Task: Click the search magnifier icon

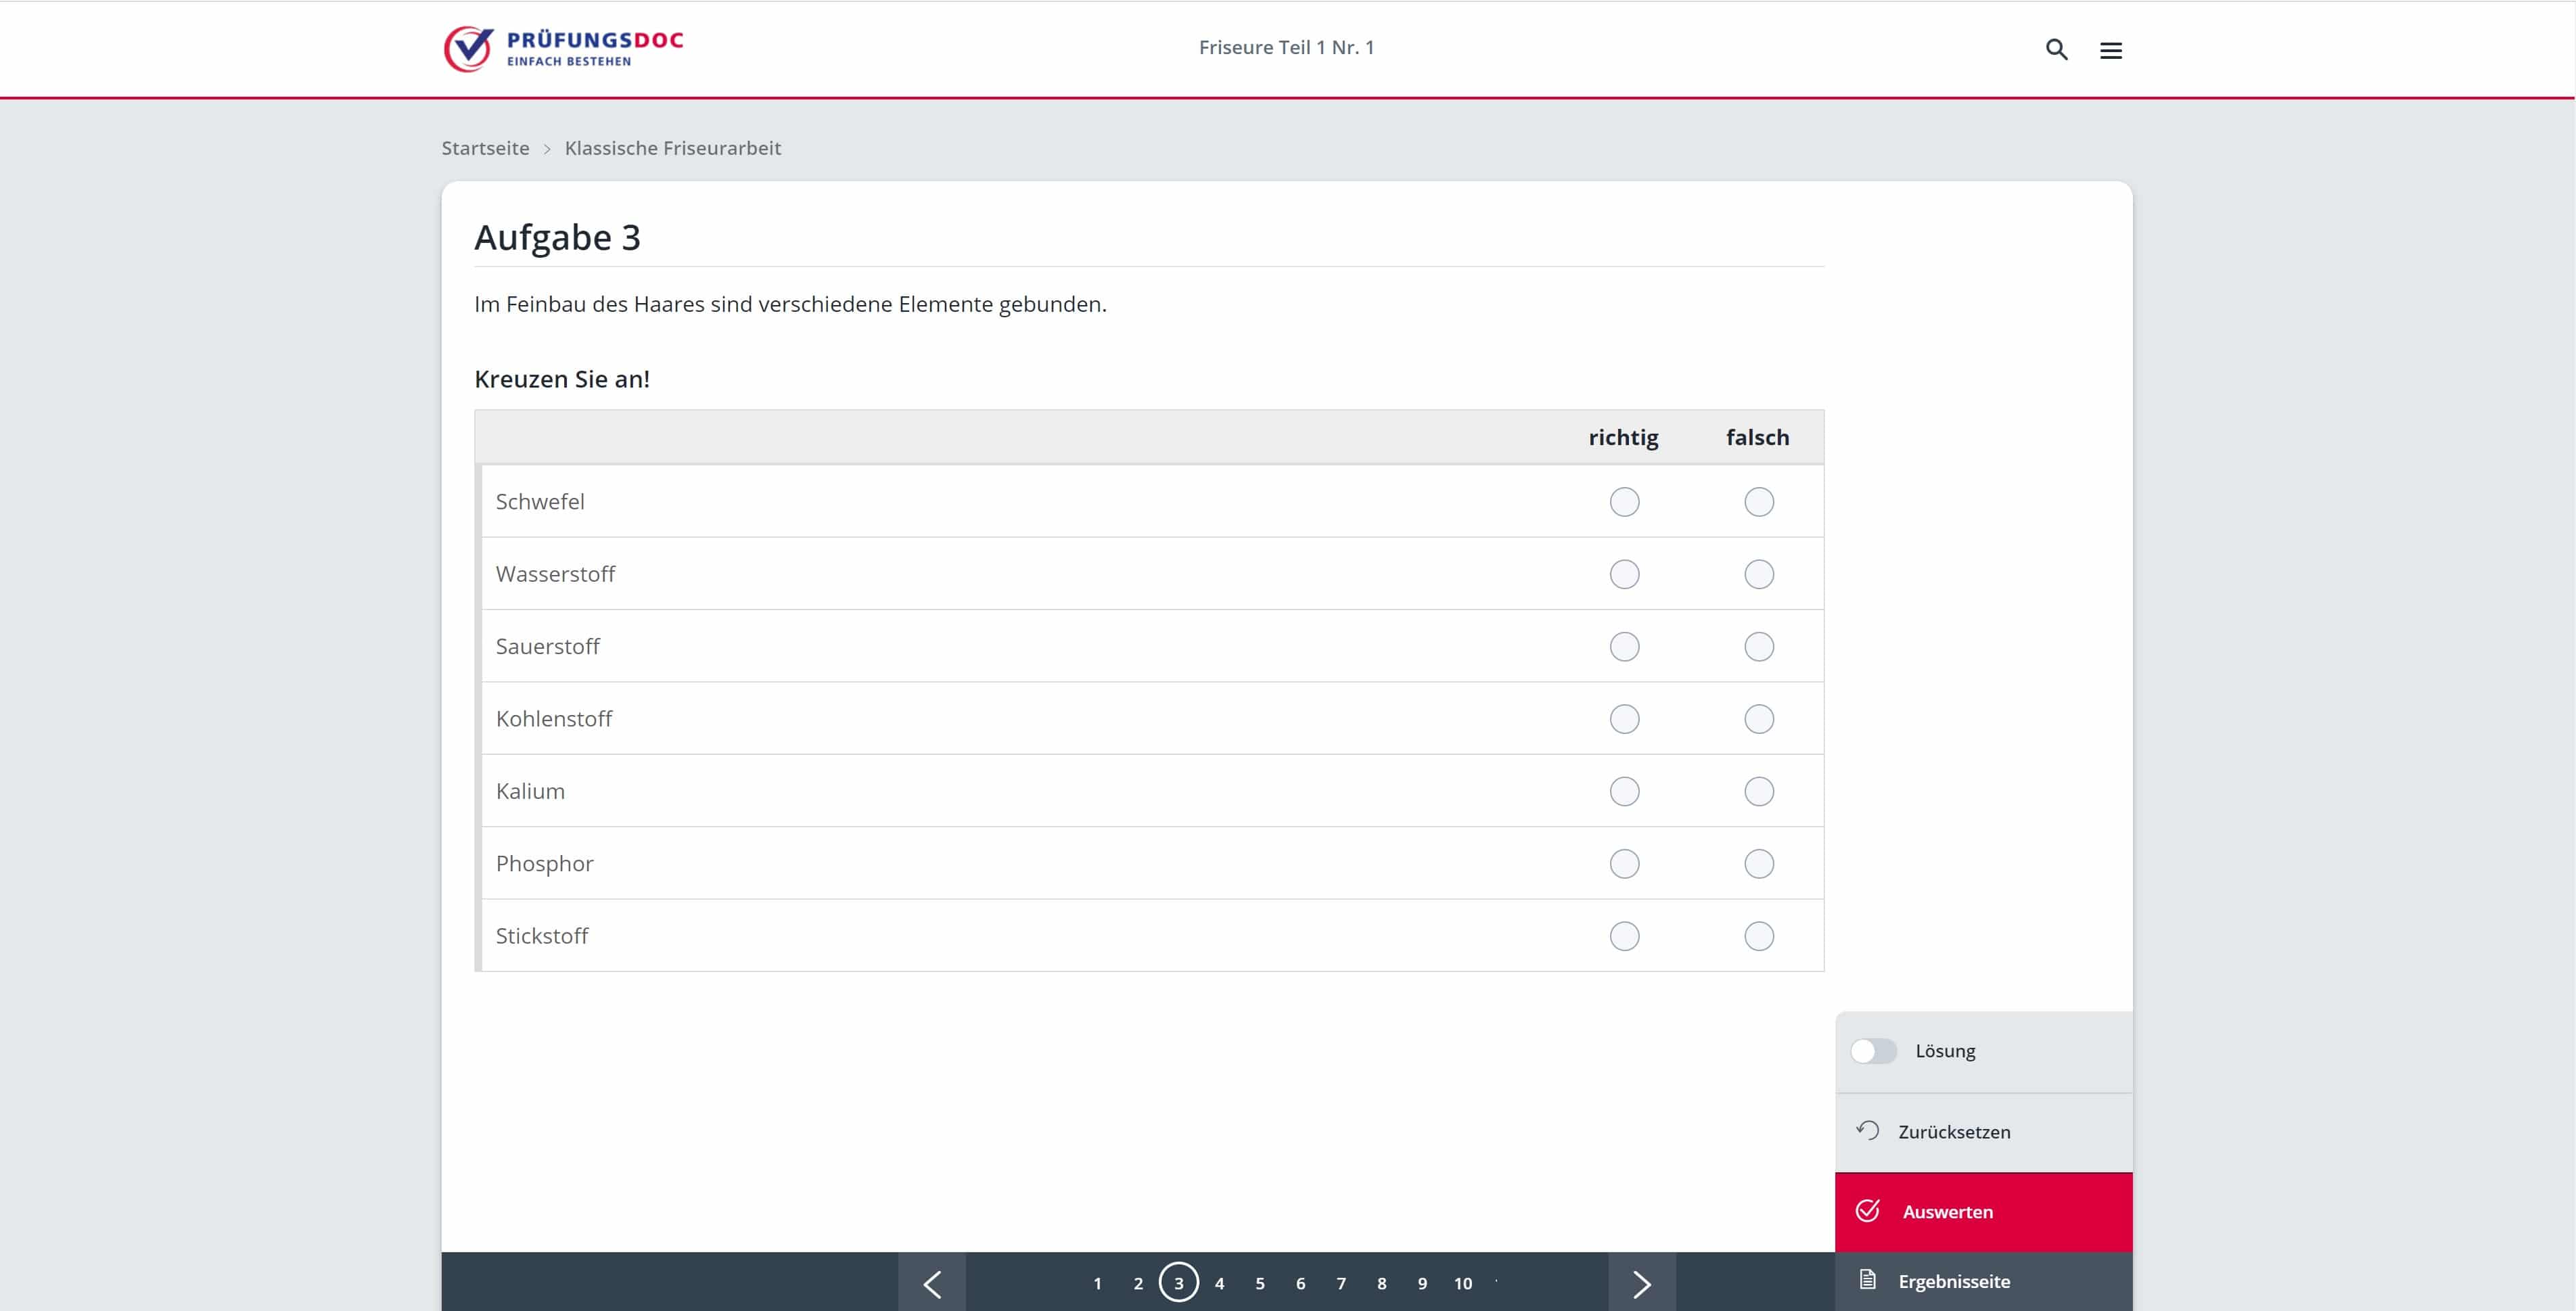Action: click(x=2056, y=49)
